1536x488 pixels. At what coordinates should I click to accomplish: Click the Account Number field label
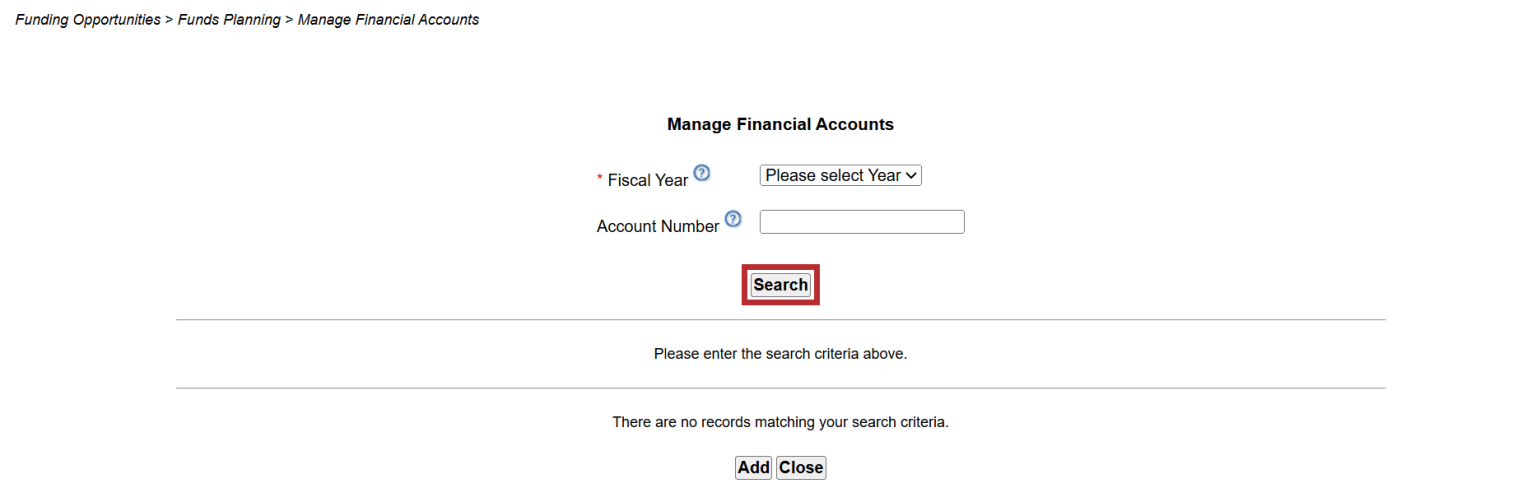pyautogui.click(x=658, y=227)
